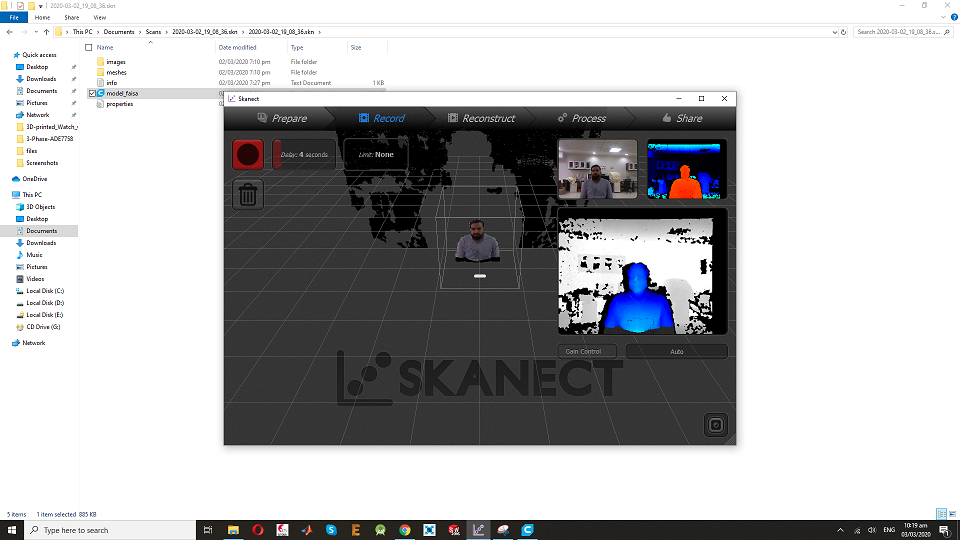Viewport: 960px width, 540px height.
Task: Select the meshes folder
Action: (116, 72)
